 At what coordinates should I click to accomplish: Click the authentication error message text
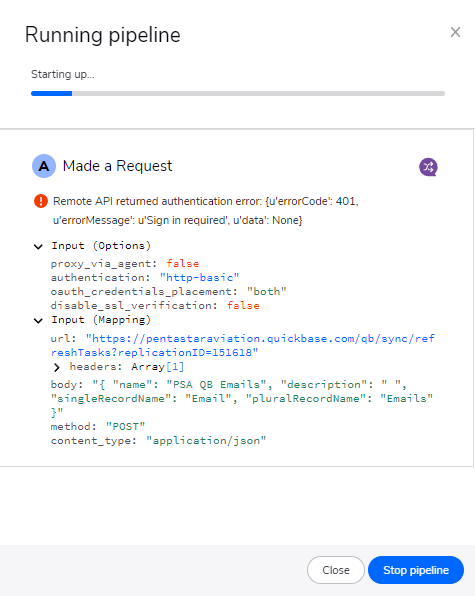point(206,211)
